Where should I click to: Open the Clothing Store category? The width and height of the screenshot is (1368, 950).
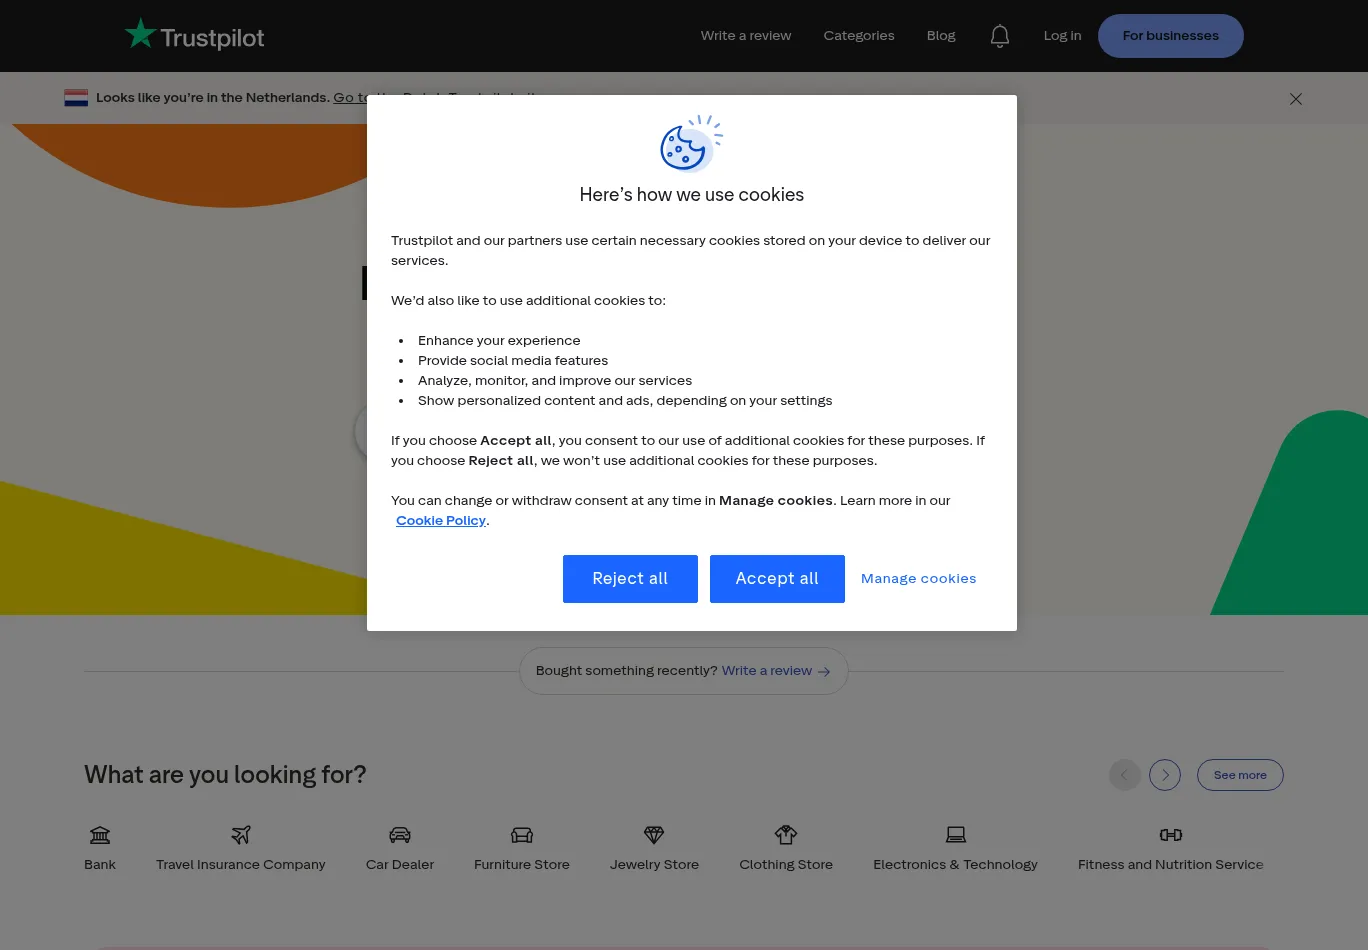786,848
